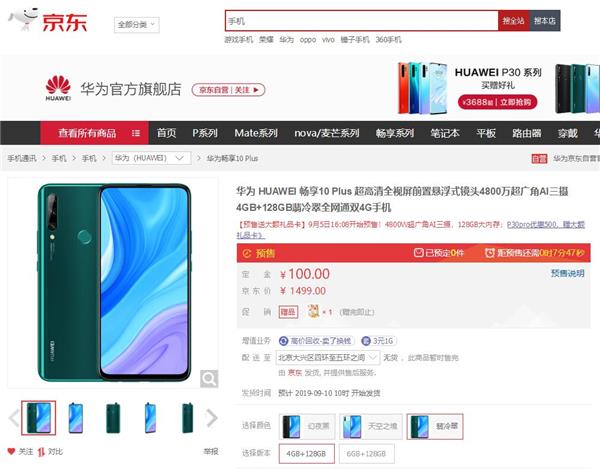Click the 搜全站 search button
The width and height of the screenshot is (600, 470).
(x=513, y=21)
